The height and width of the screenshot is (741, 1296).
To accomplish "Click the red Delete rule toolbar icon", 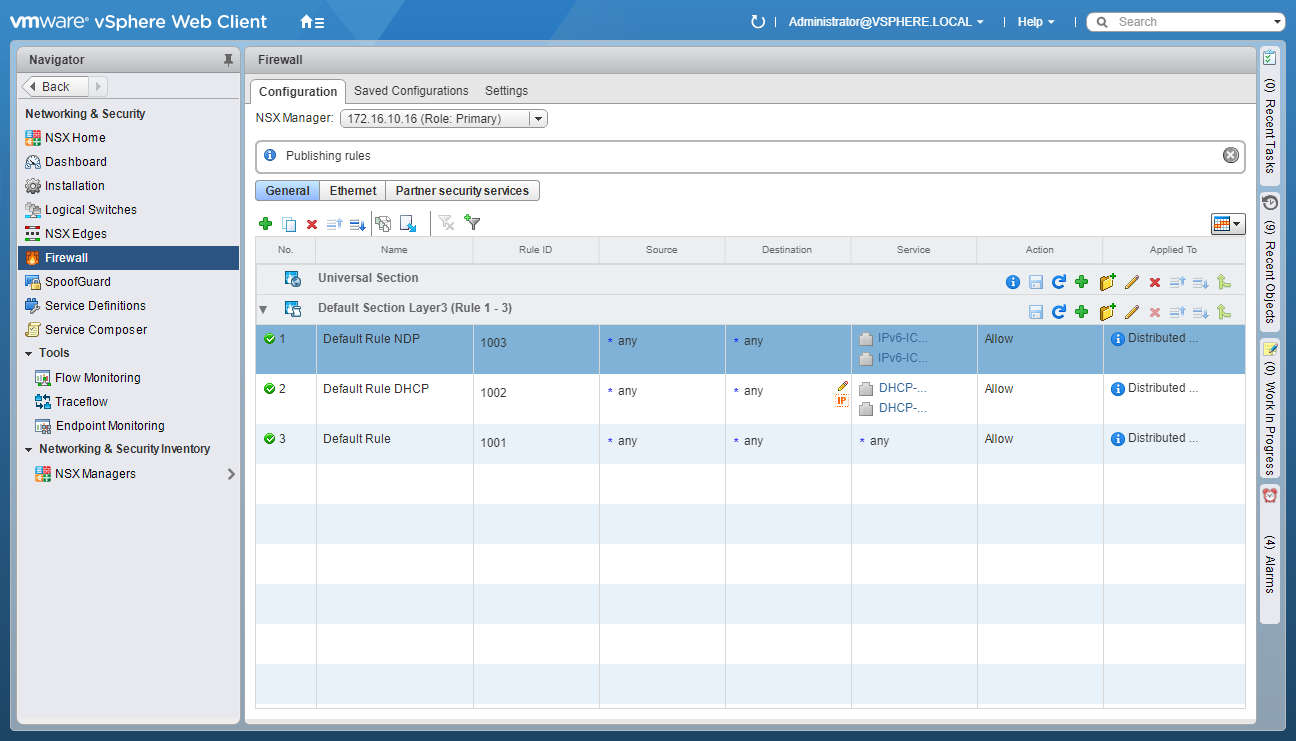I will pos(312,224).
